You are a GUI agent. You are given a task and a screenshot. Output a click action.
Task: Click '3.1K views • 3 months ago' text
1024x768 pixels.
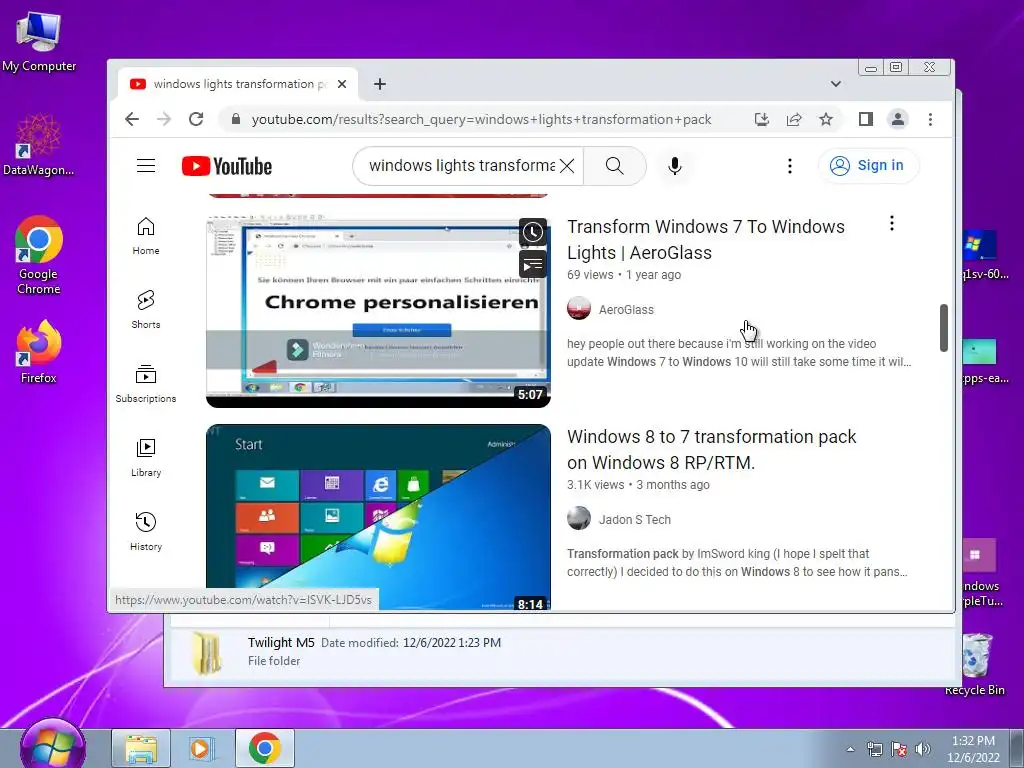(x=638, y=485)
